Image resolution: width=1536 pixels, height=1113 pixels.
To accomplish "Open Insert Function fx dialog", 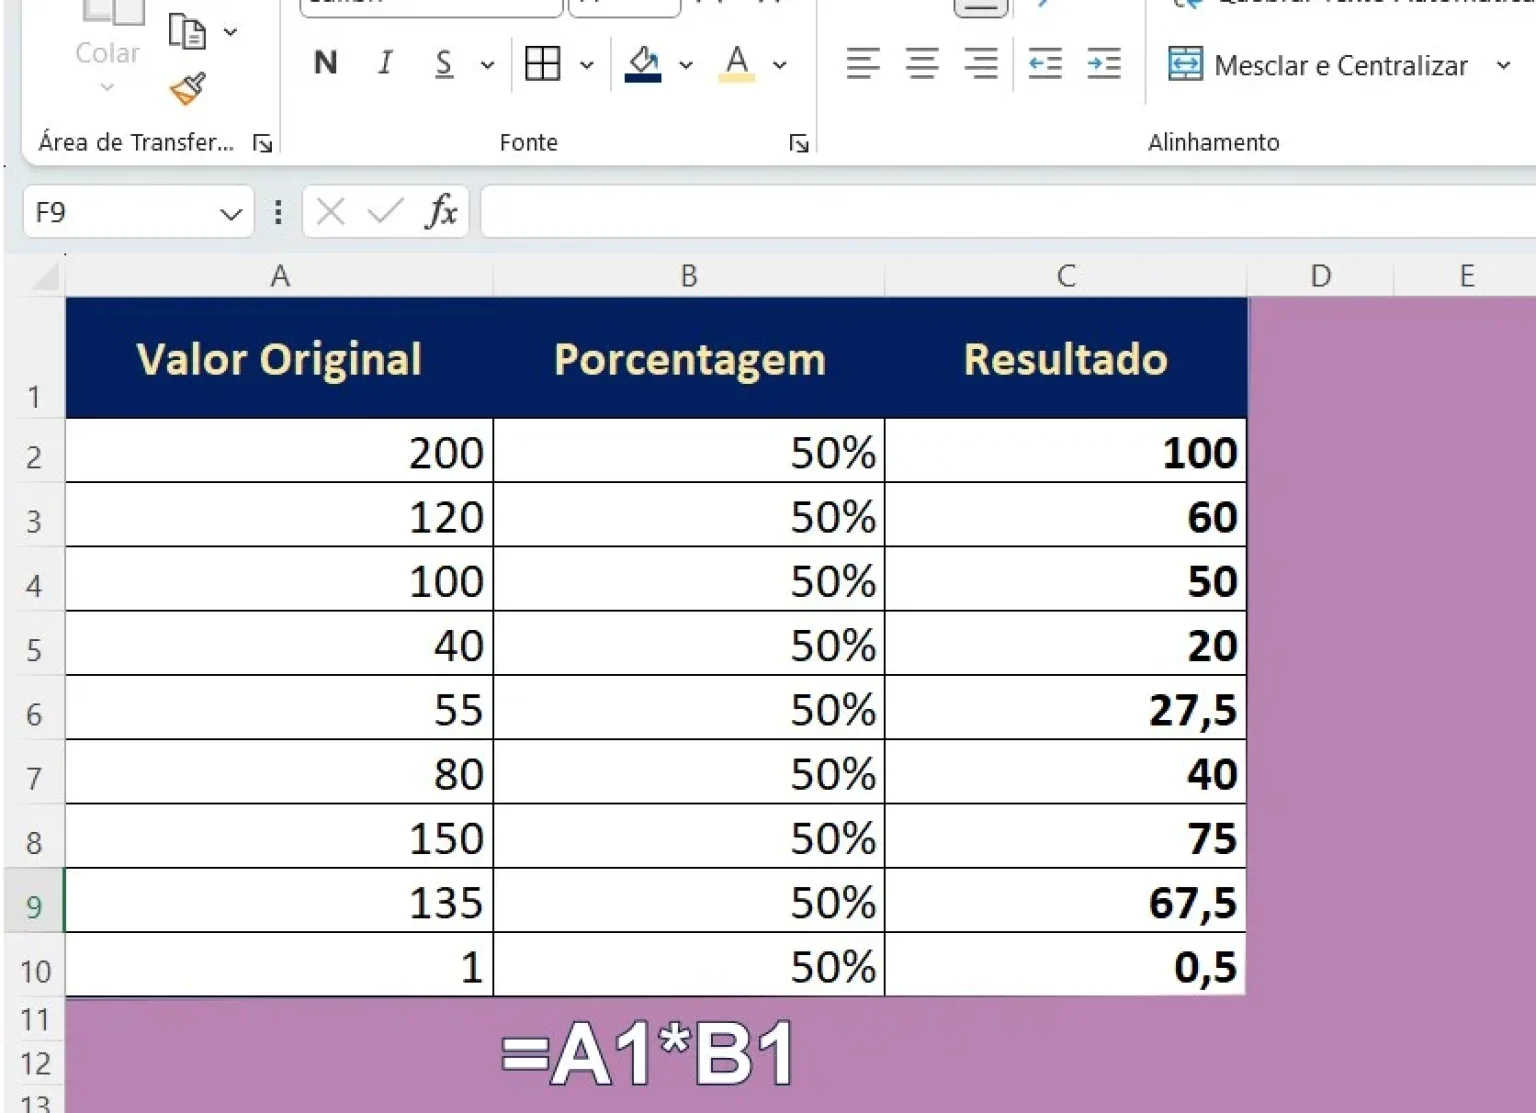I will [441, 212].
